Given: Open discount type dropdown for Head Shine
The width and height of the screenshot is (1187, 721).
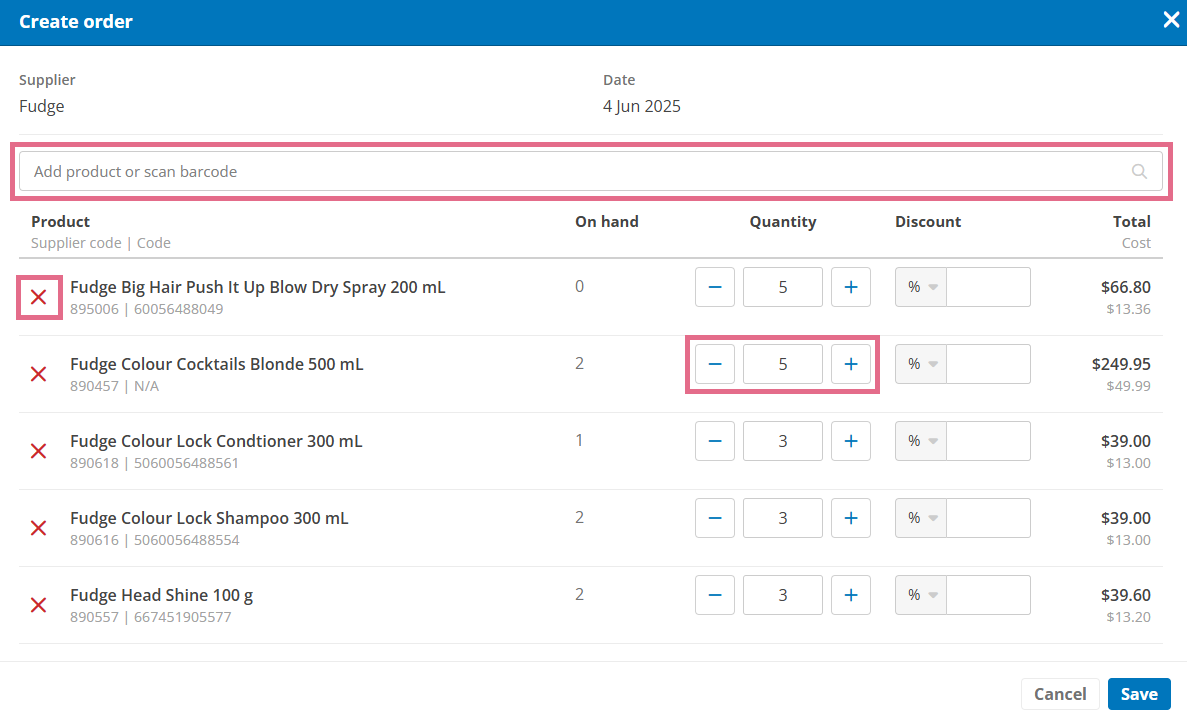Looking at the screenshot, I should 921,595.
